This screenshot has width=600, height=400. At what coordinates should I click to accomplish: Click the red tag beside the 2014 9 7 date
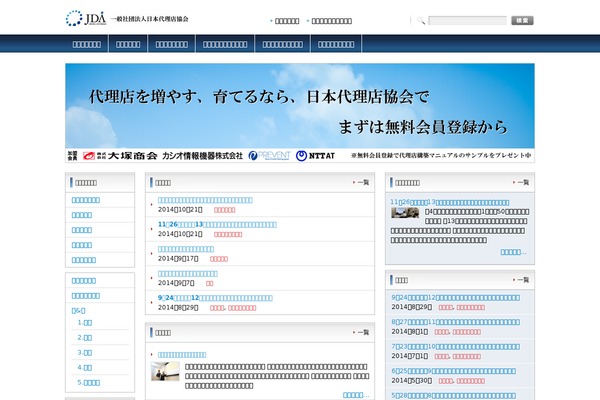pyautogui.click(x=210, y=284)
